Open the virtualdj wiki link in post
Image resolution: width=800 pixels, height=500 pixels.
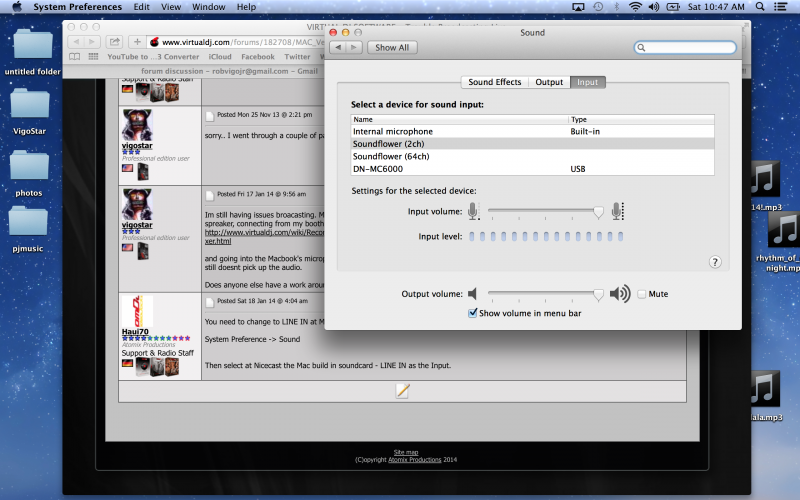[264, 237]
